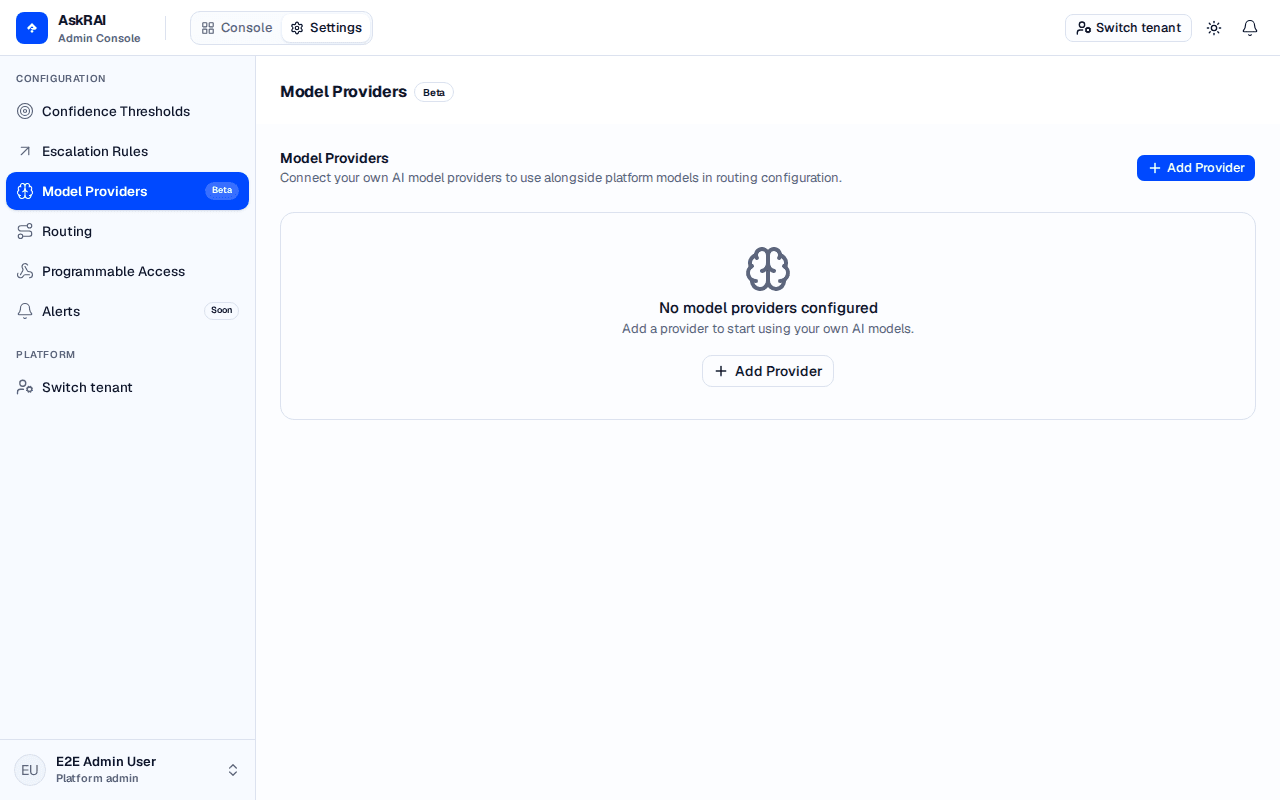Click the Beta badge beside page title
The width and height of the screenshot is (1280, 800).
(434, 92)
